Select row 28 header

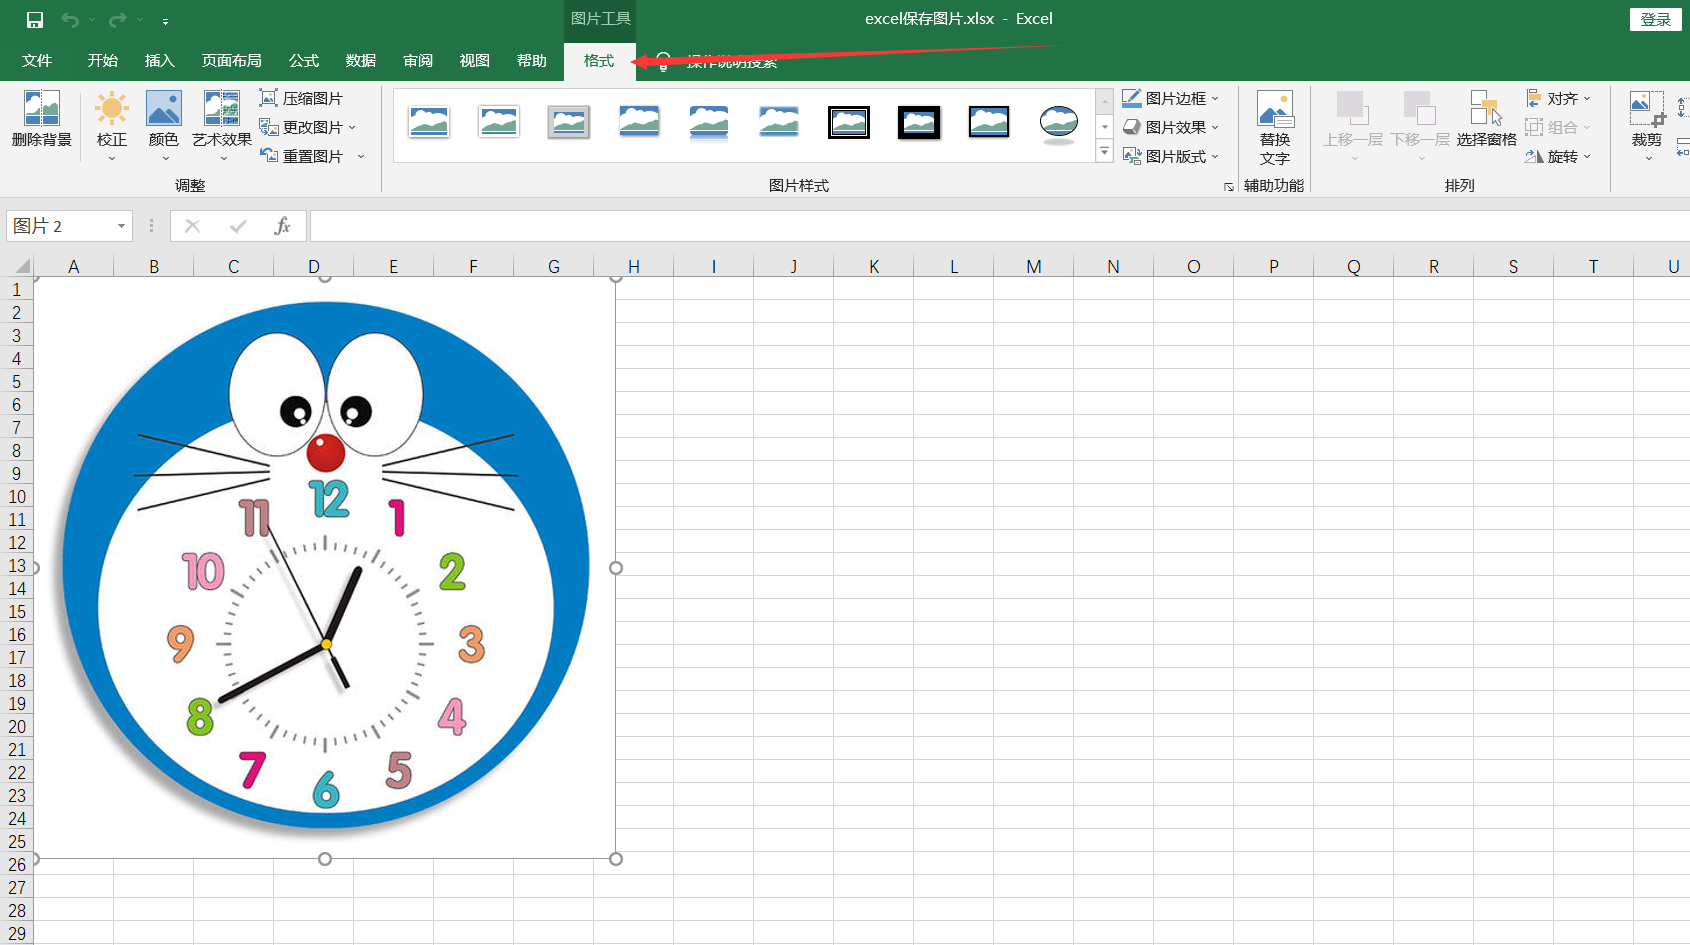pyautogui.click(x=17, y=910)
